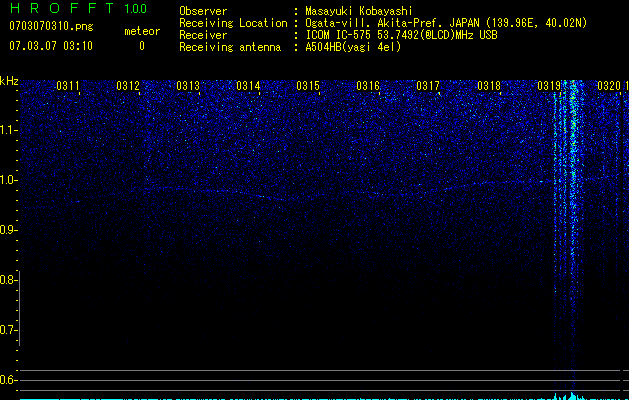Viewport: 629px width, 400px height.
Task: Click the 0312 time marker
Action: pyautogui.click(x=128, y=86)
